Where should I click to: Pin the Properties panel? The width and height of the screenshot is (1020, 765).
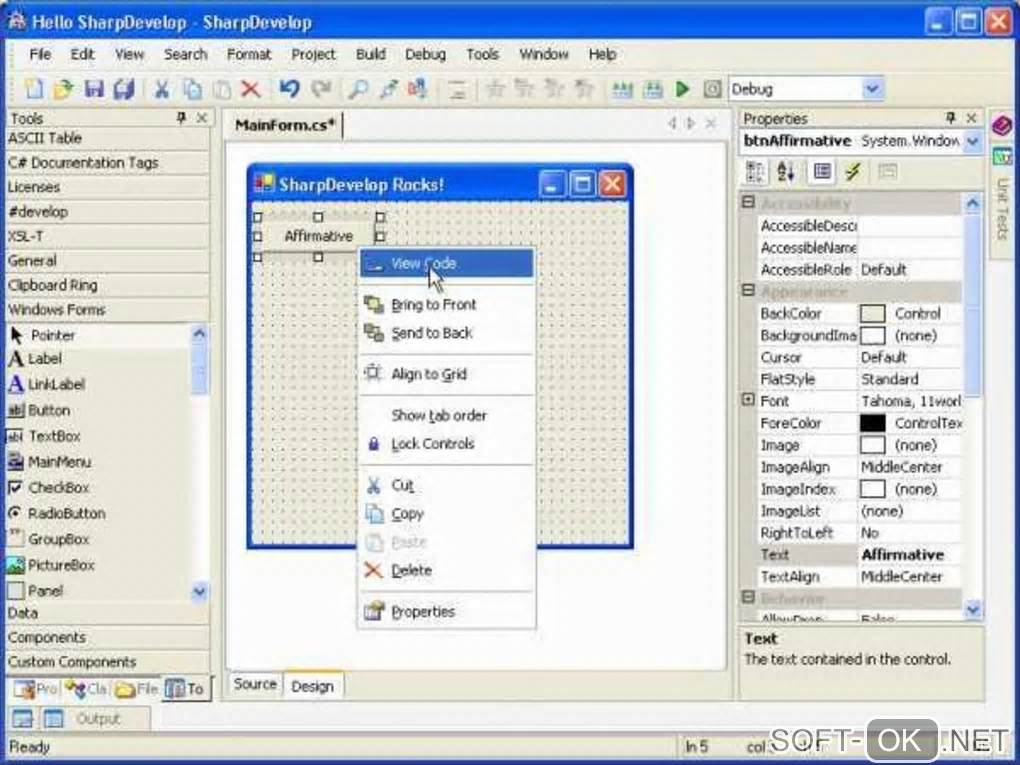pyautogui.click(x=950, y=118)
